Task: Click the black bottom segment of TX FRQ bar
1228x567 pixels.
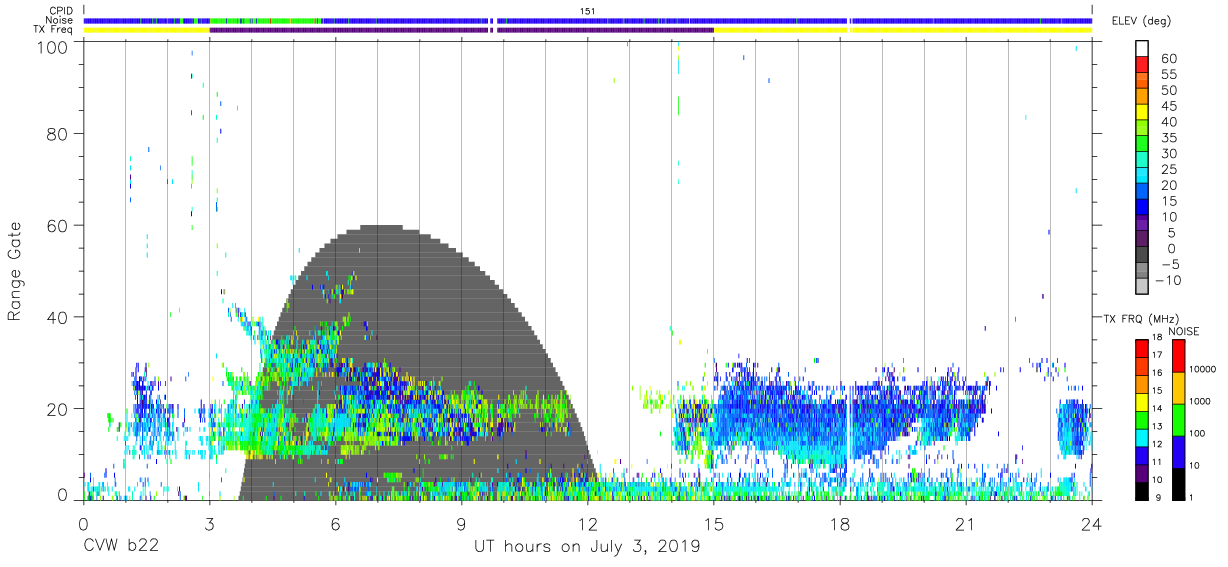Action: pyautogui.click(x=1141, y=491)
